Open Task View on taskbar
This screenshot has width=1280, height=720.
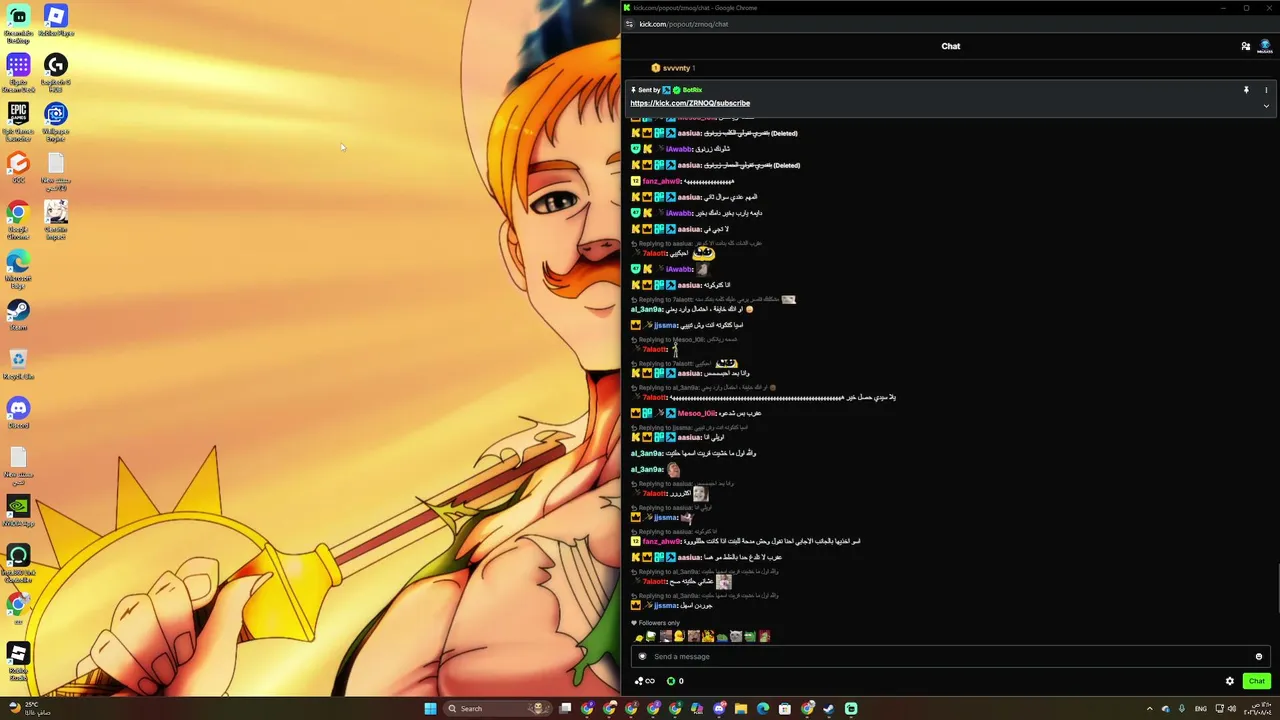[x=565, y=708]
